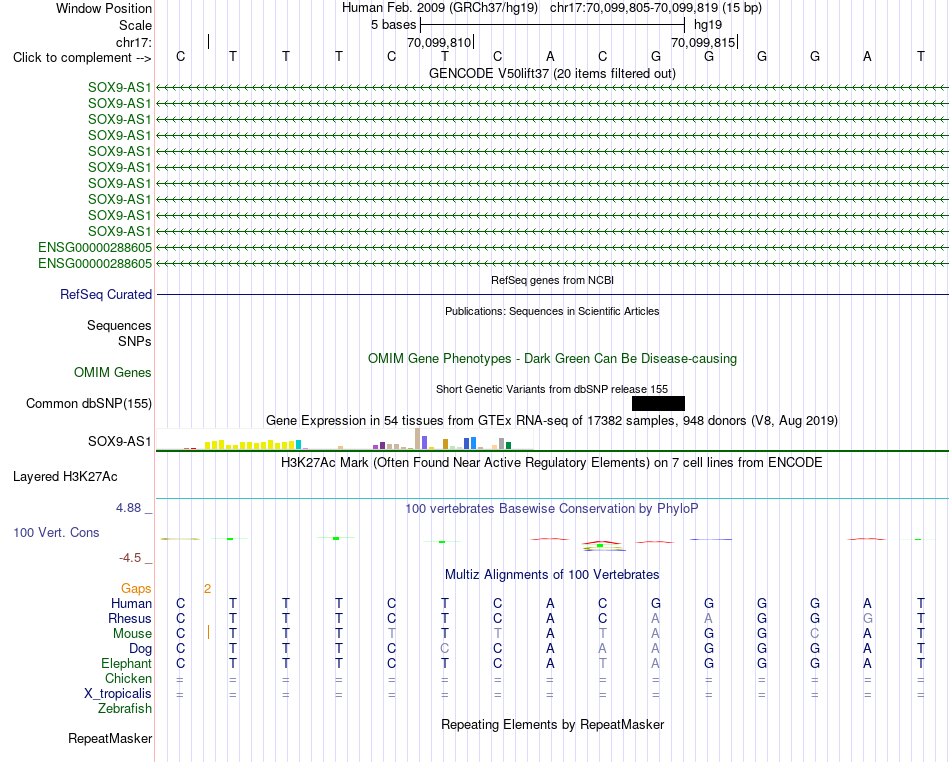
Task: Click the 70,099,810 position tick label
Action: (439, 43)
